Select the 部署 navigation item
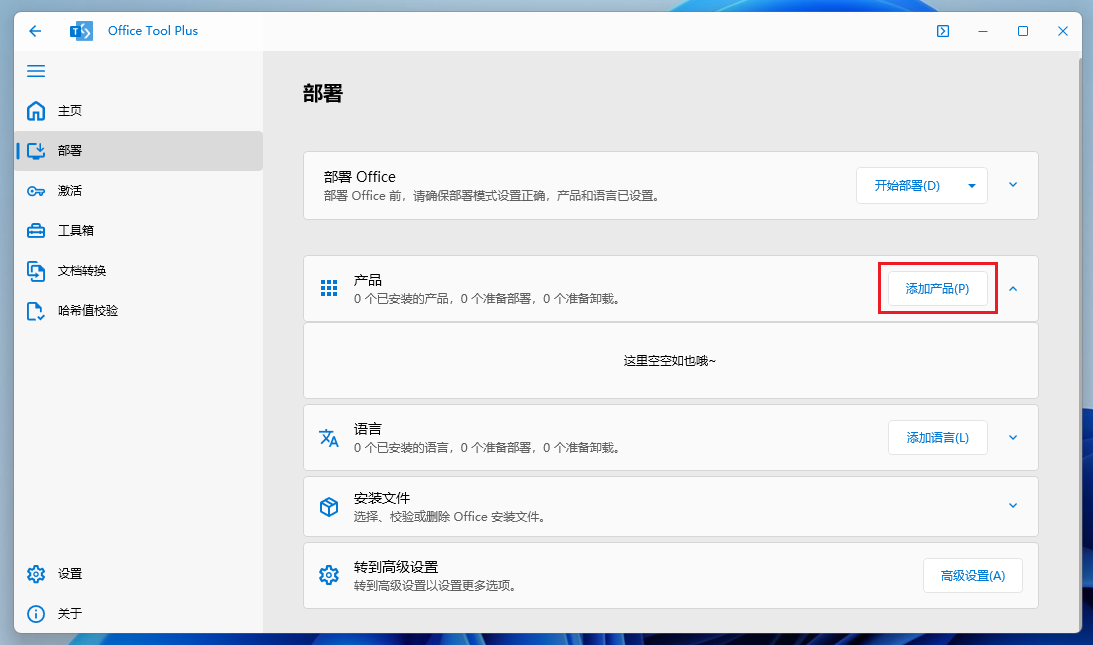This screenshot has width=1093, height=645. (x=139, y=151)
